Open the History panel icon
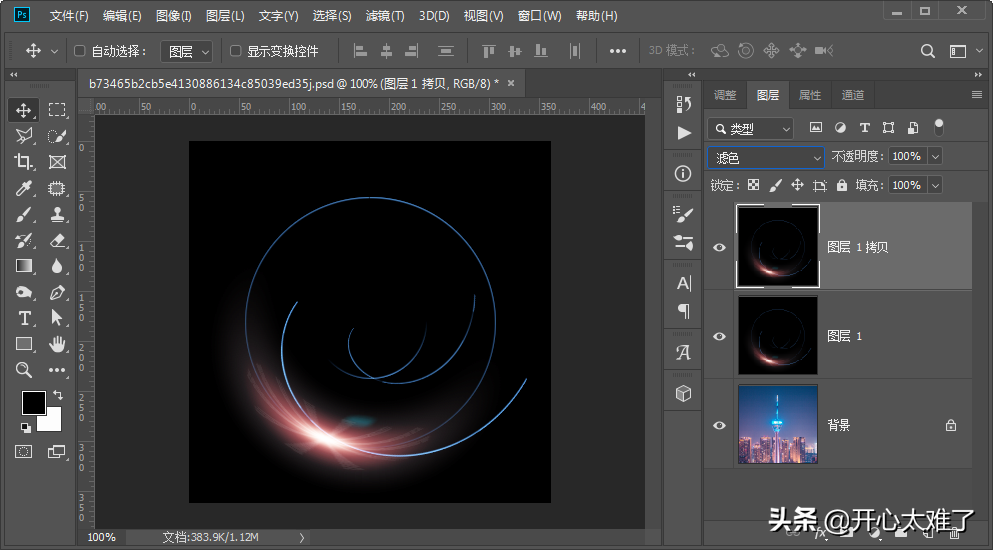Image resolution: width=993 pixels, height=550 pixels. (x=683, y=104)
